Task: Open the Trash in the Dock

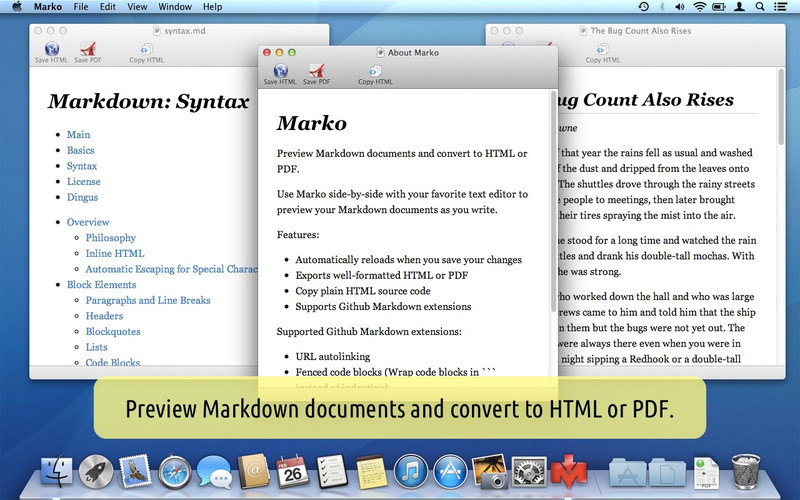Action: (x=745, y=472)
